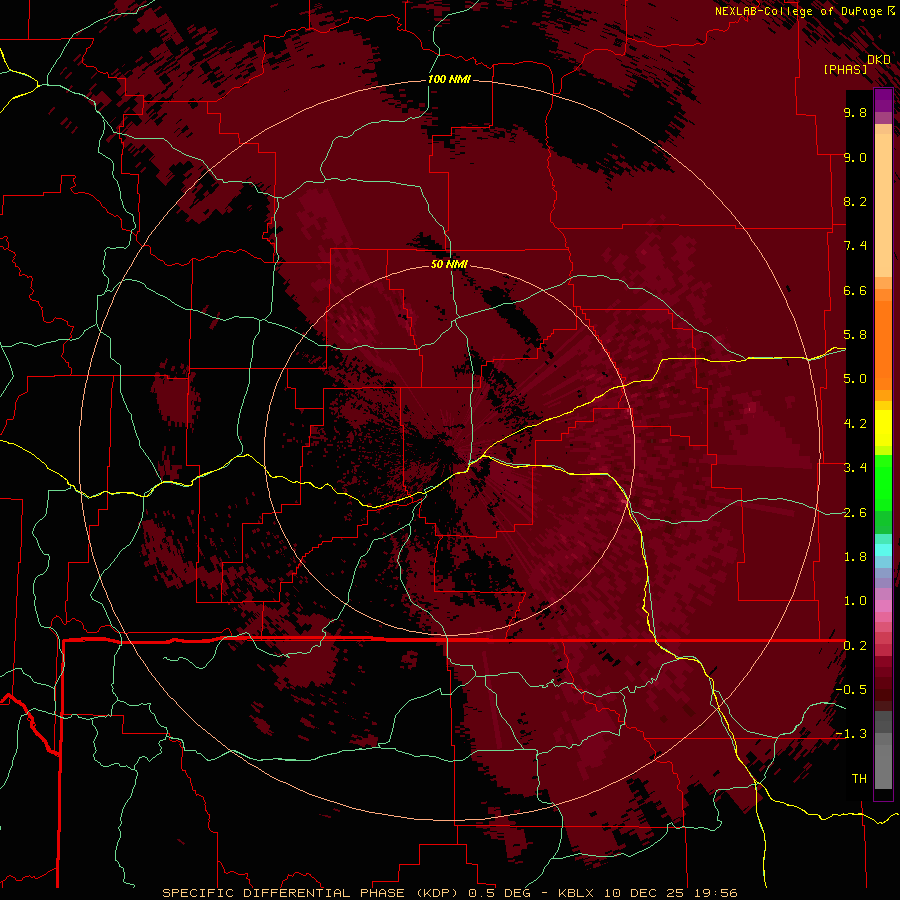Click the -1.3 legend value
This screenshot has height=900, width=900.
(x=851, y=734)
